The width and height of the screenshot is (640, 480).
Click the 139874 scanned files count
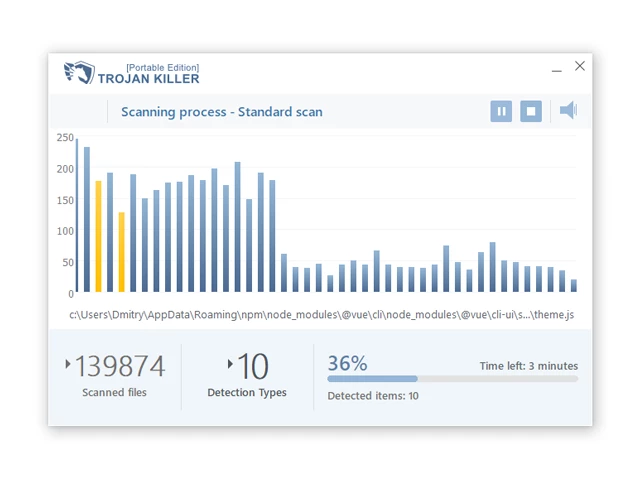pyautogui.click(x=120, y=367)
